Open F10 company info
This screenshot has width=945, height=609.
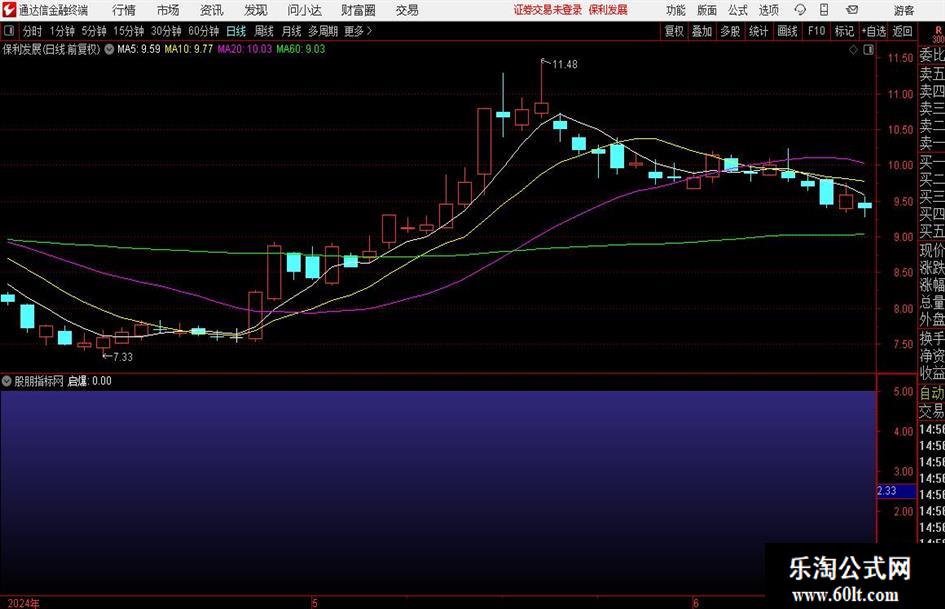816,31
